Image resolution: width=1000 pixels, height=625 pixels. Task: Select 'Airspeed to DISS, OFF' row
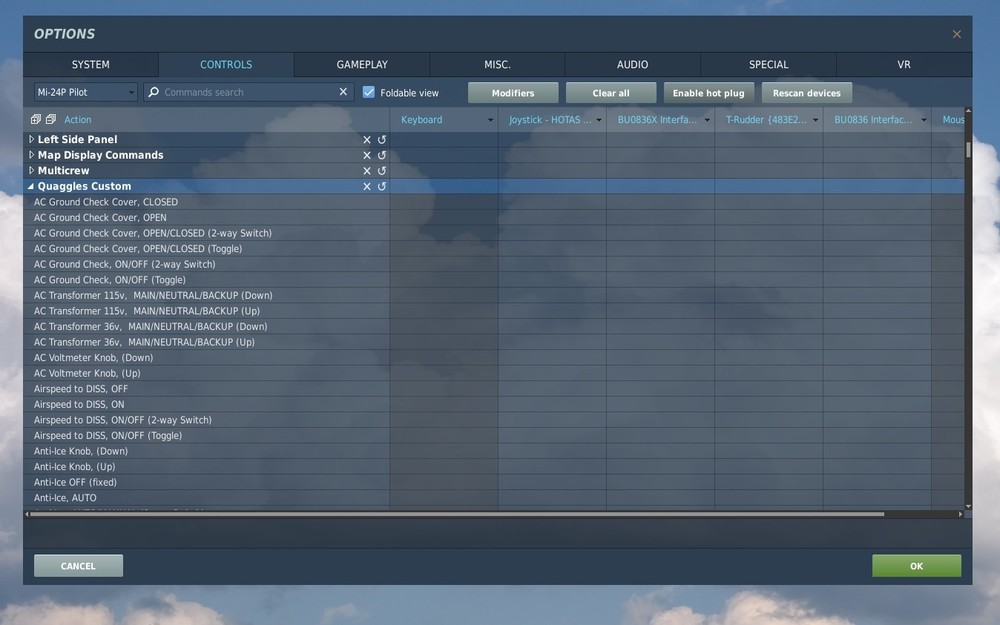[x=207, y=388]
